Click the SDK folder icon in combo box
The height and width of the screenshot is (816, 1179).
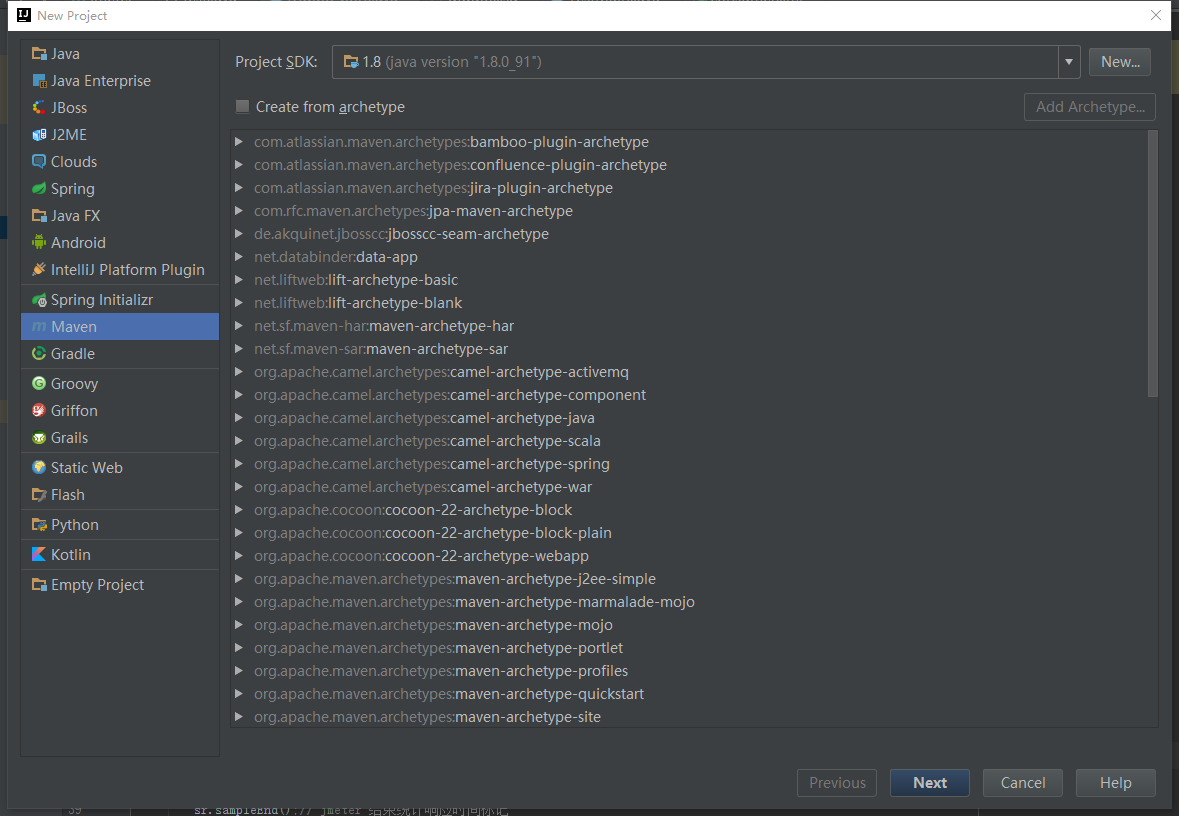(x=350, y=62)
